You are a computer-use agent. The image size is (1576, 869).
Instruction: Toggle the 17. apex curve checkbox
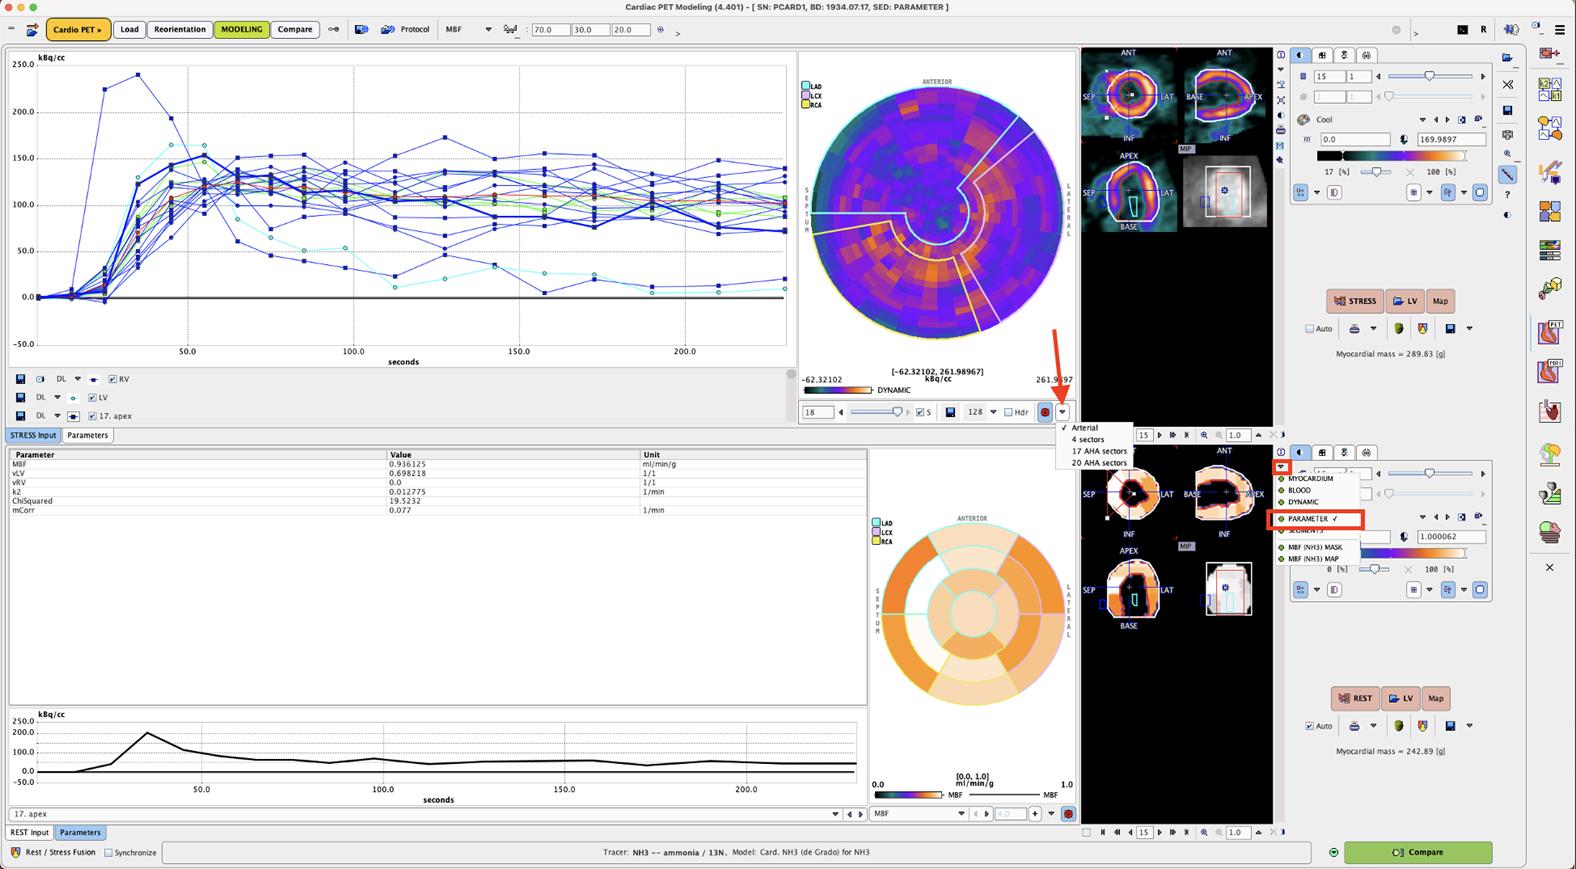pos(92,416)
